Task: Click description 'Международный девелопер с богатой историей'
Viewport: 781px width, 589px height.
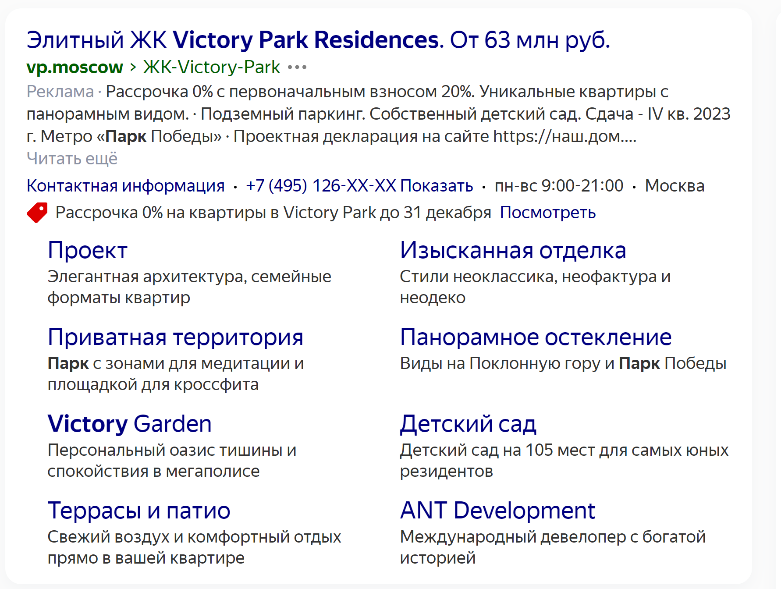Action: click(x=553, y=547)
